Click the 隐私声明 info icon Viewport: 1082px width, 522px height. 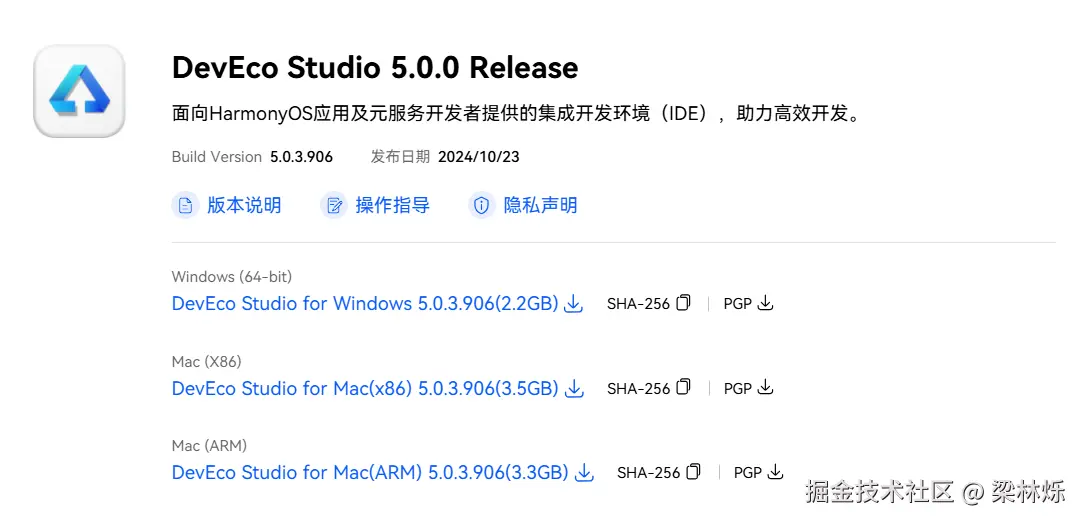pyautogui.click(x=482, y=206)
